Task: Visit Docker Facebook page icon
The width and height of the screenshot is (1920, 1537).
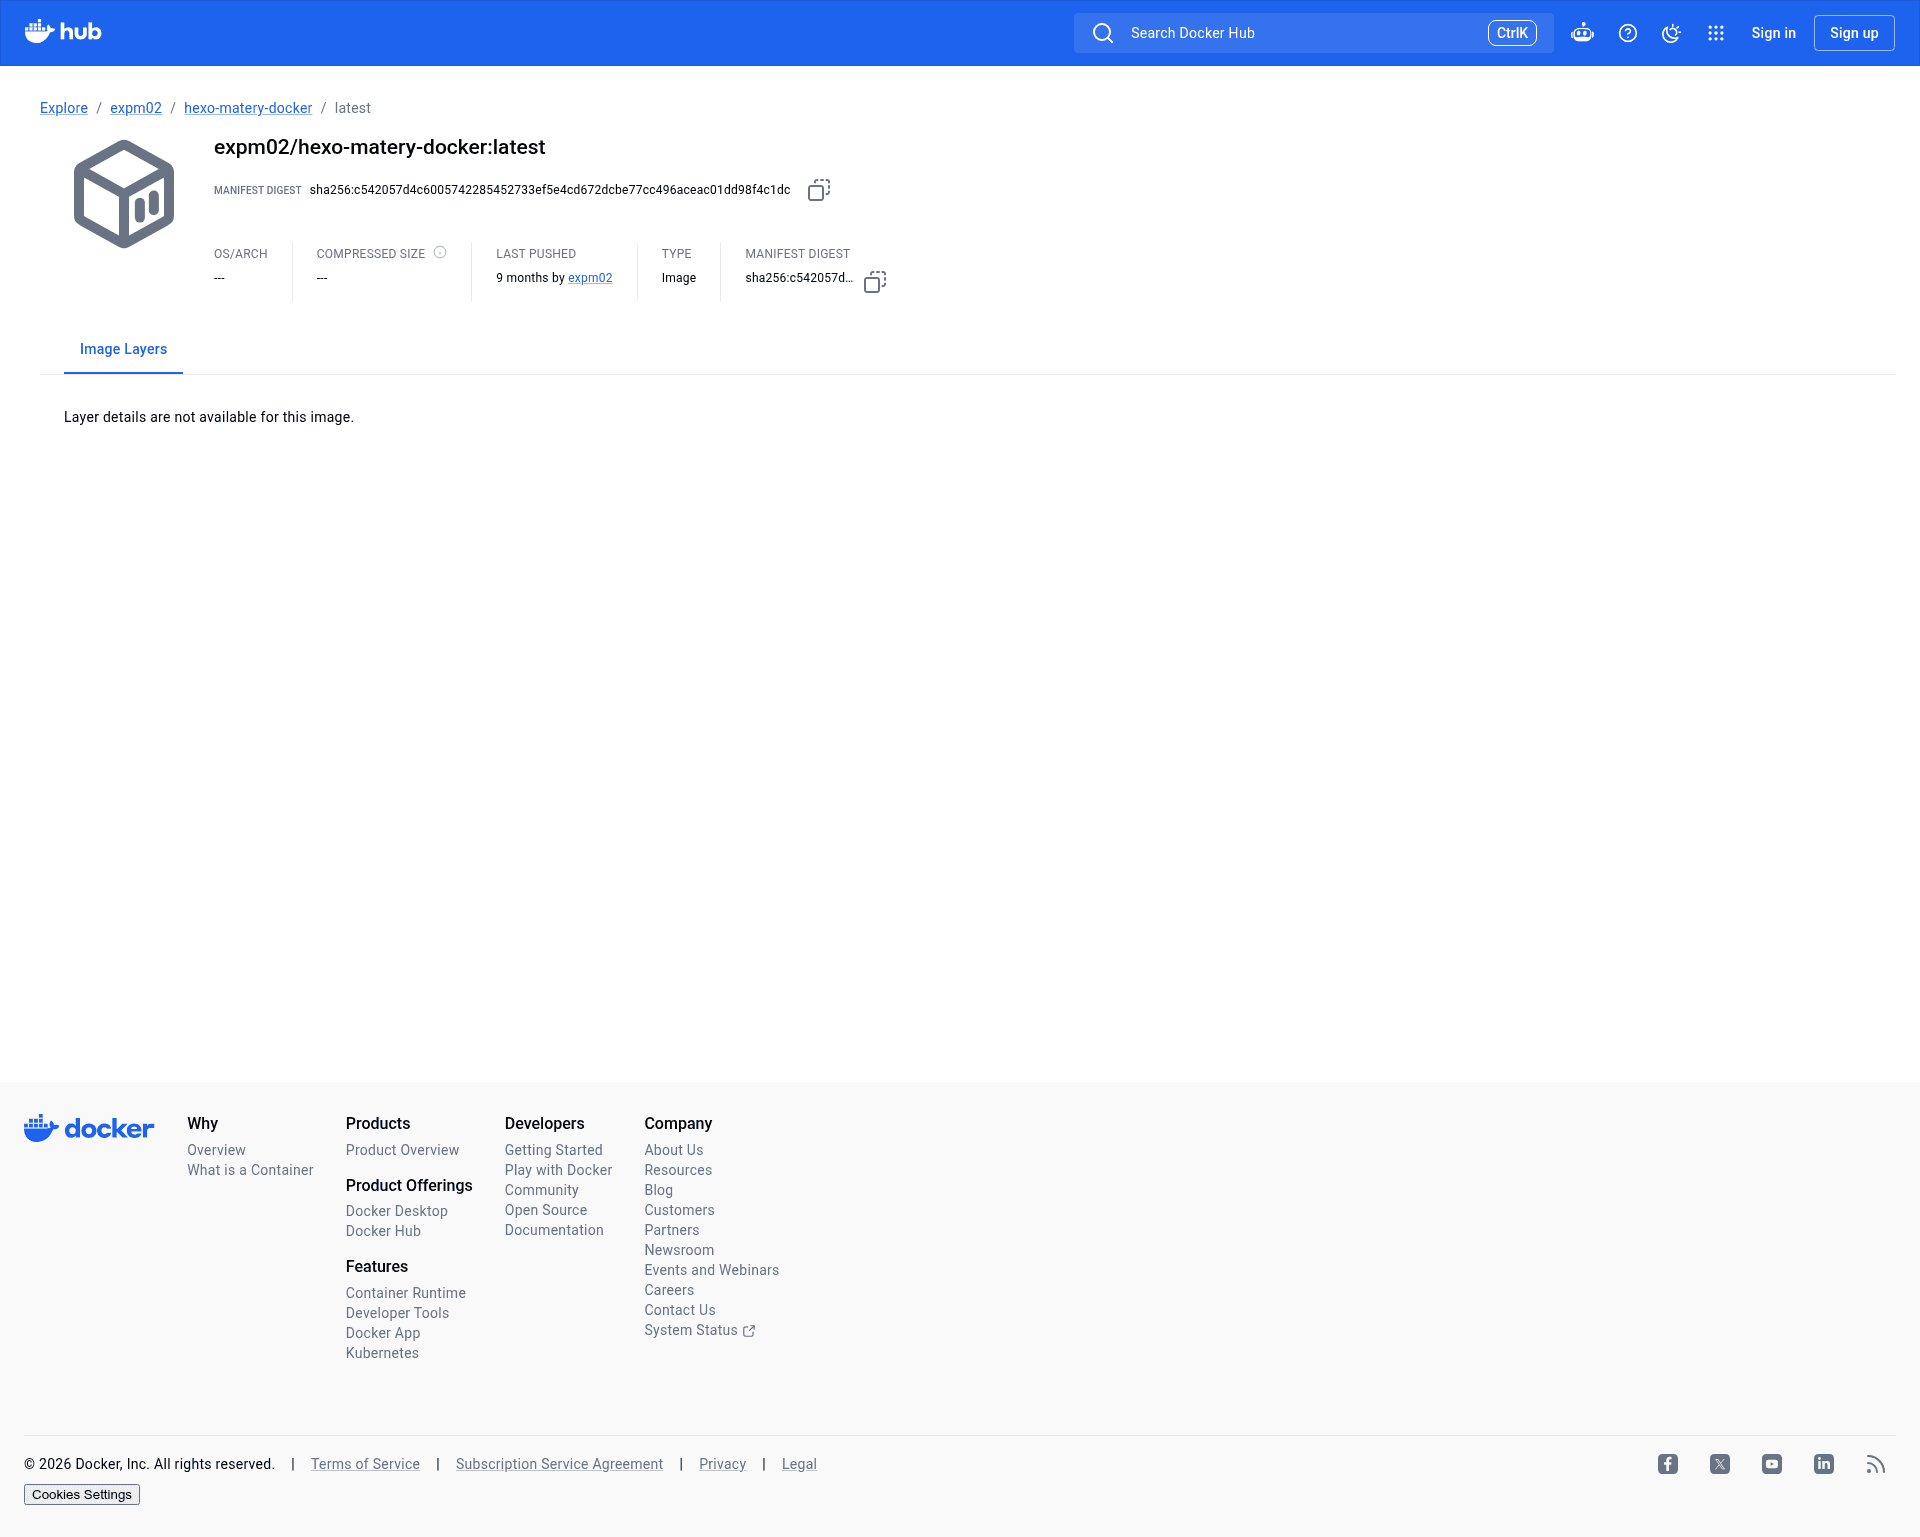Action: point(1668,1464)
